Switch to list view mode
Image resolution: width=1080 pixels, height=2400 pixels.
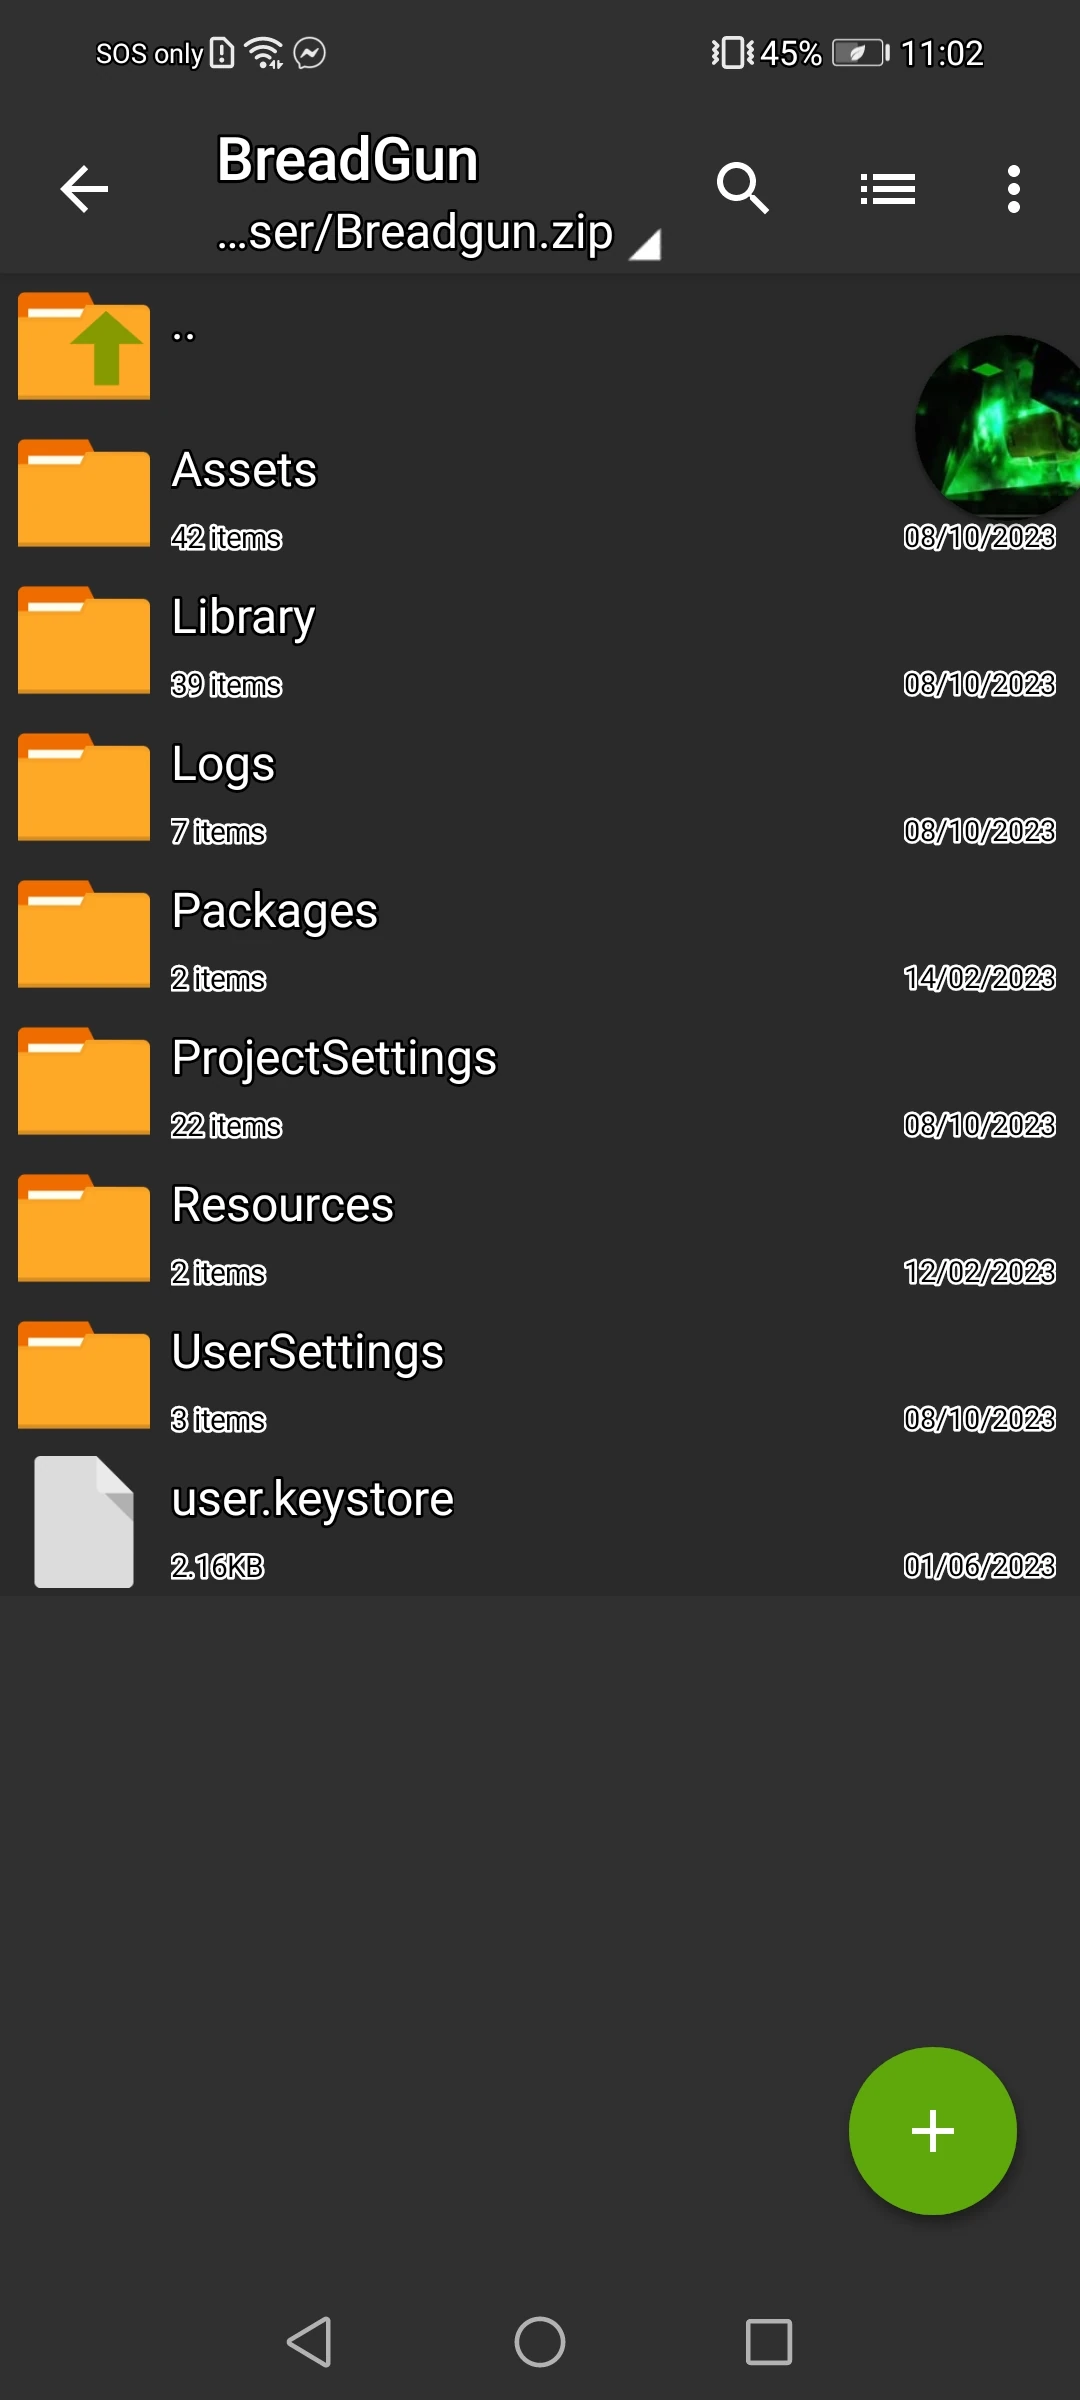pyautogui.click(x=886, y=188)
